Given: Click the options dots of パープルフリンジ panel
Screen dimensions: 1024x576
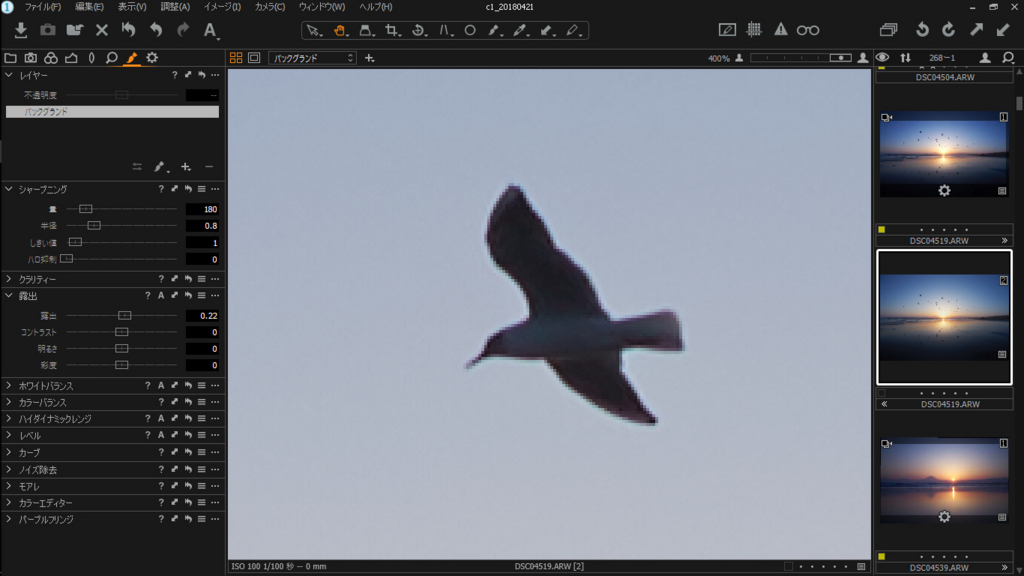Looking at the screenshot, I should 215,519.
